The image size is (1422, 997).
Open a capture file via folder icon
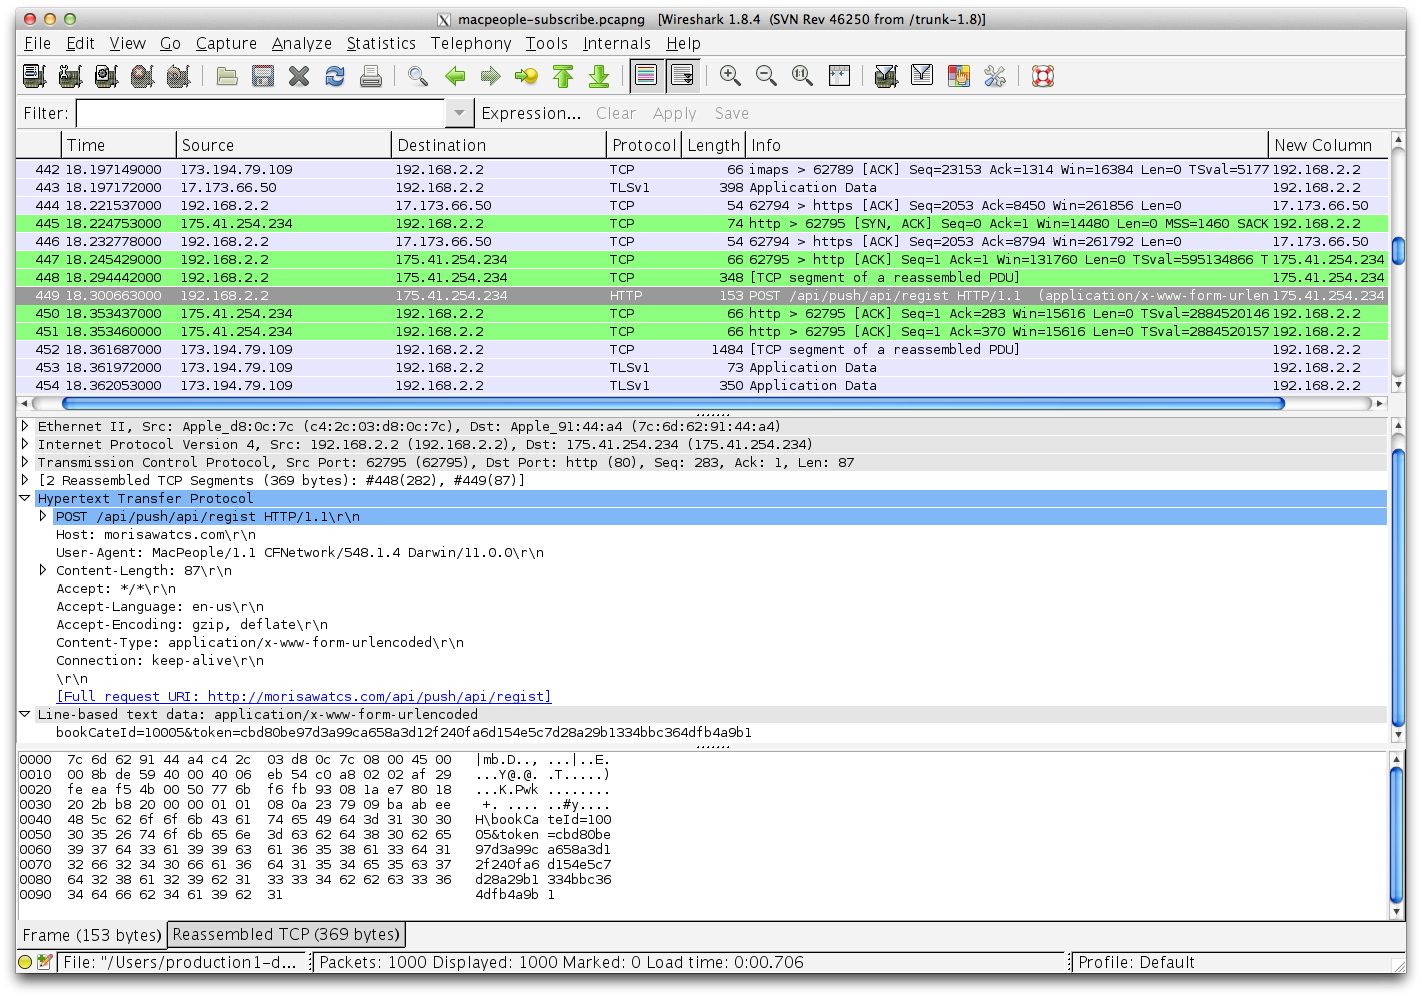click(227, 76)
